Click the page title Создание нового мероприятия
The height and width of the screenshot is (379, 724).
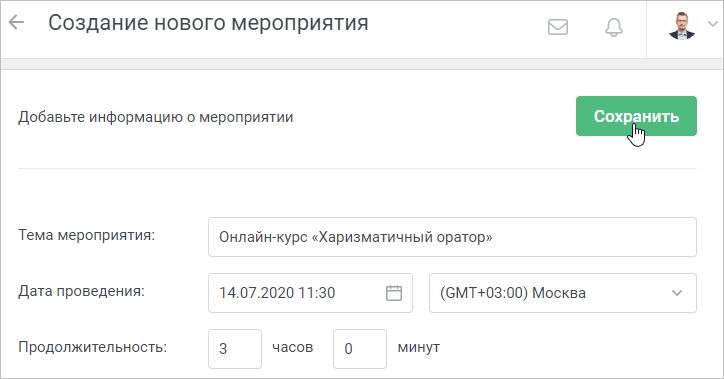(x=208, y=23)
